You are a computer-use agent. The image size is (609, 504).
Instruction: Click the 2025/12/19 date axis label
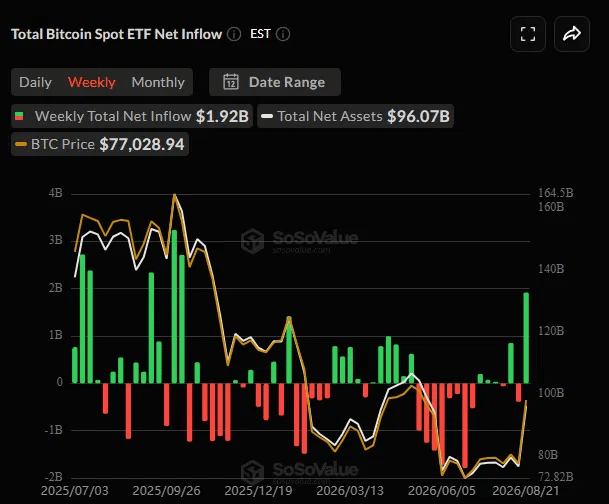tap(258, 490)
